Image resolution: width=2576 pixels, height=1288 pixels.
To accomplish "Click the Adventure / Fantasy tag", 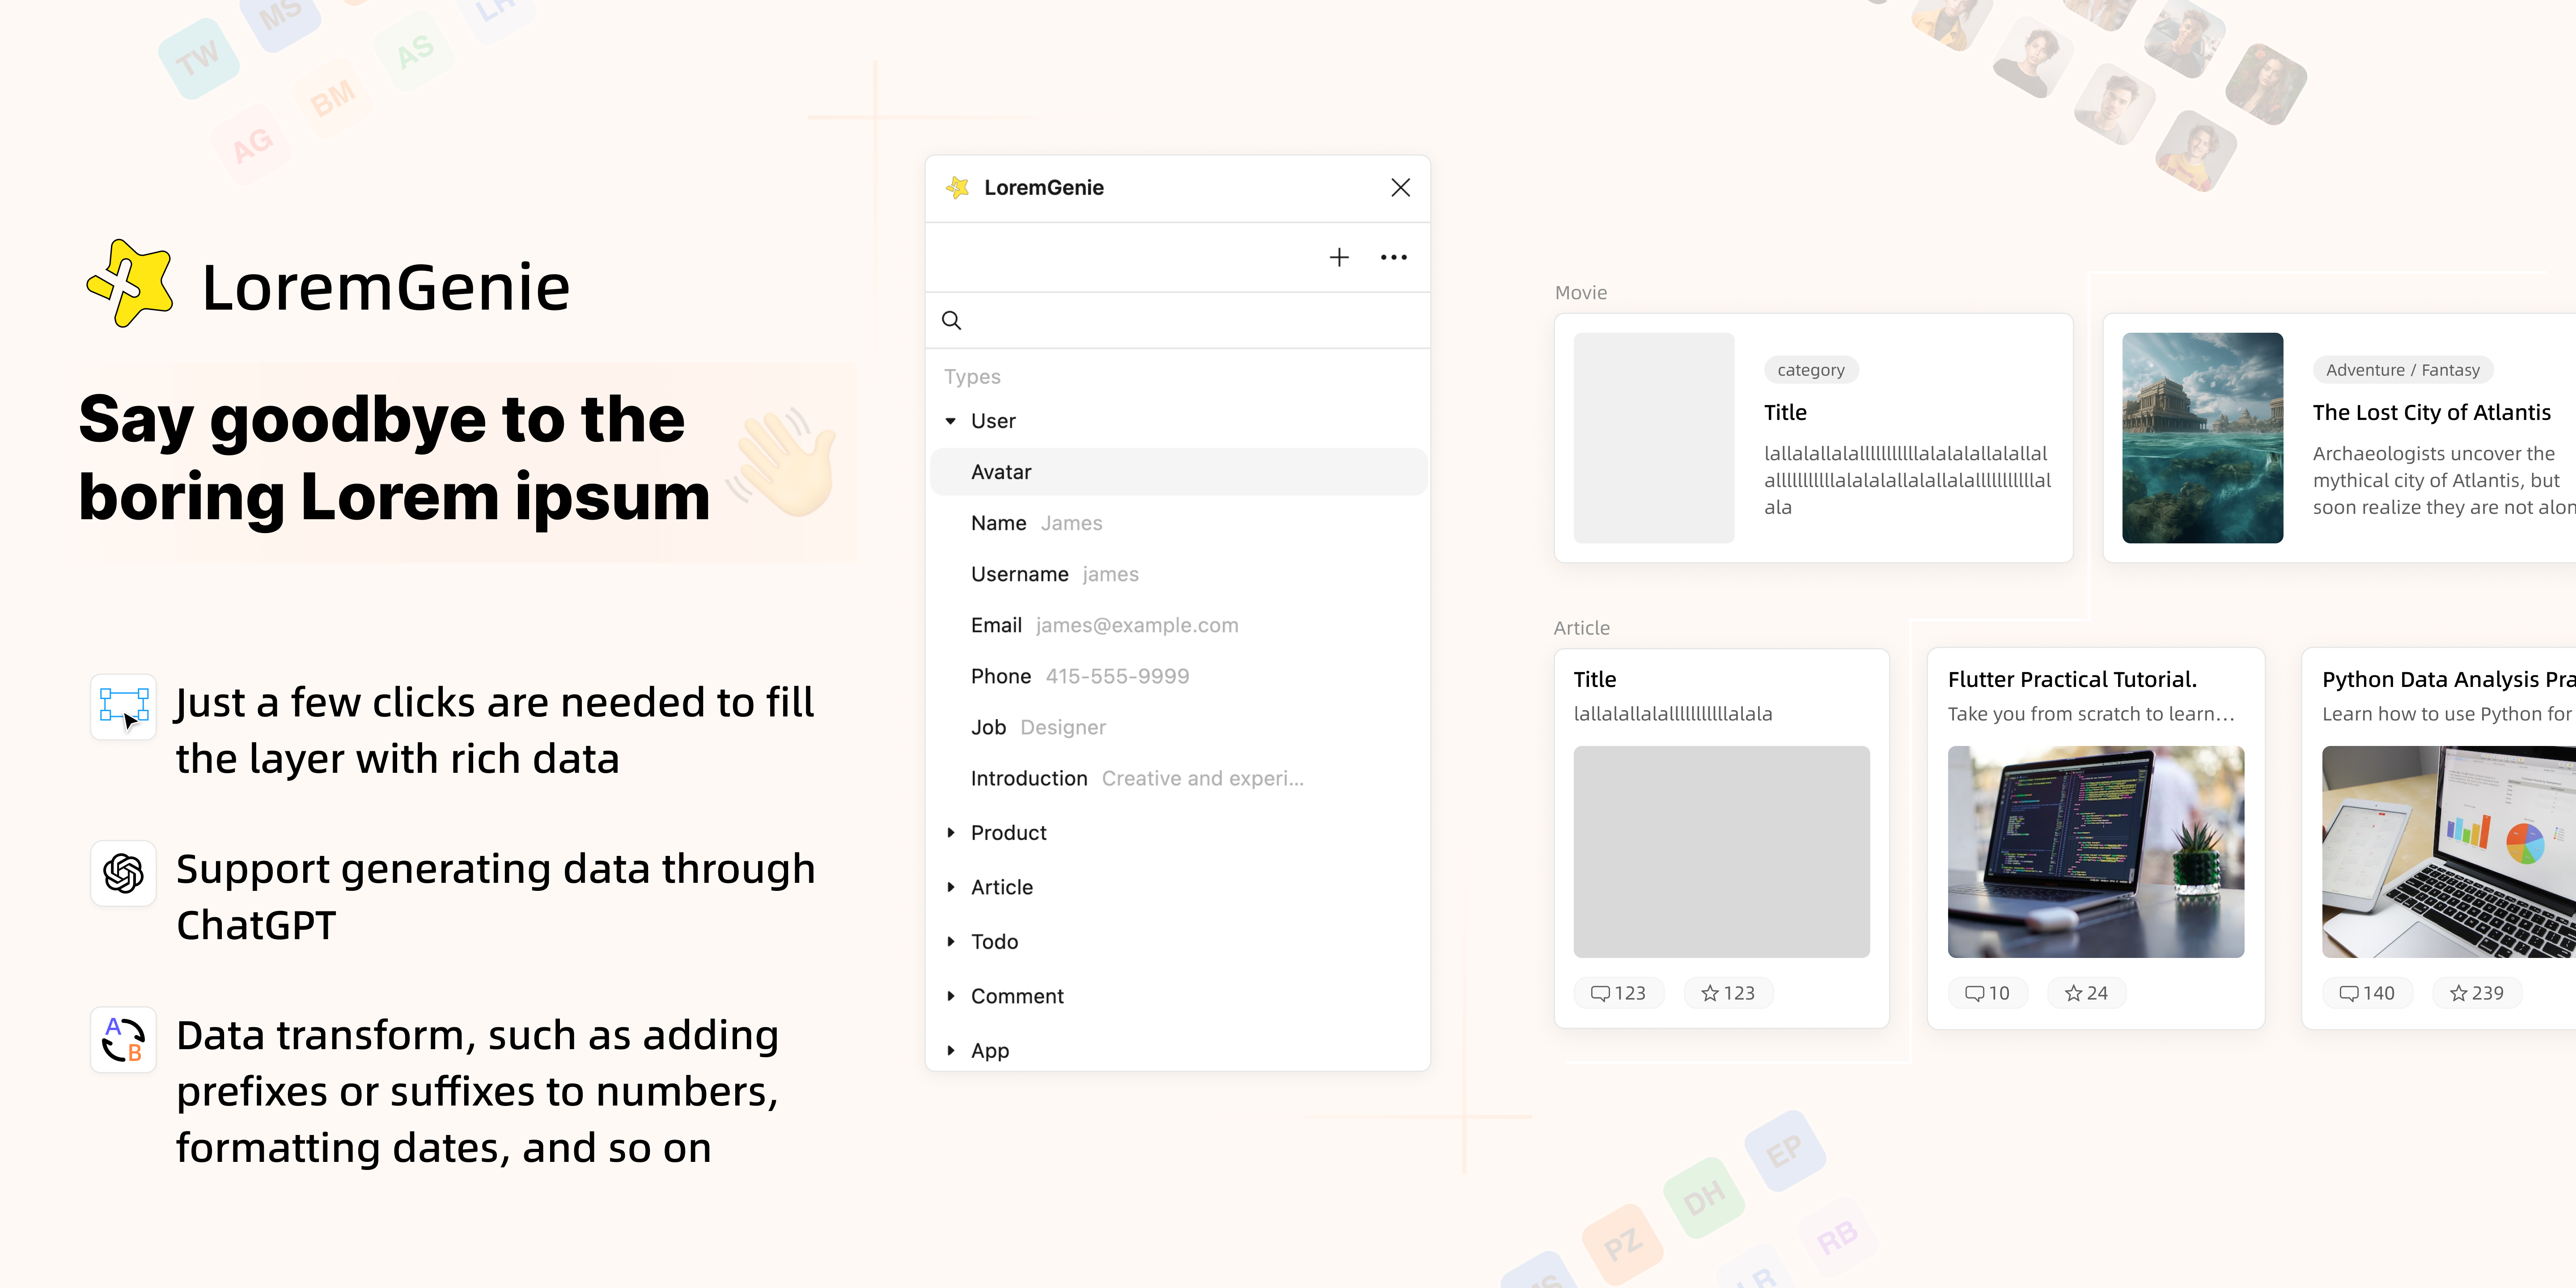I will pos(2402,370).
